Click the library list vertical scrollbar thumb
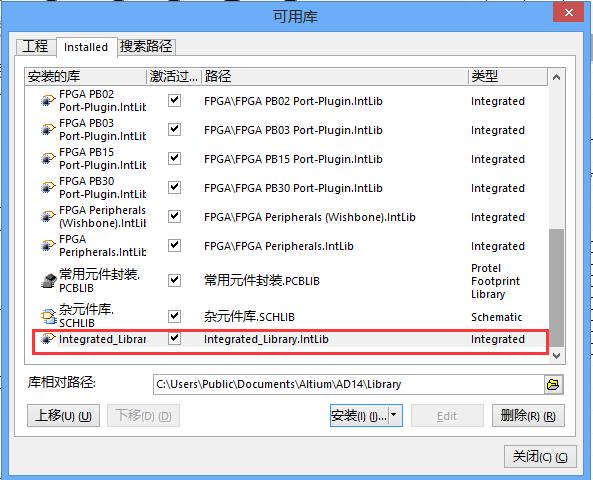The image size is (593, 480). pyautogui.click(x=556, y=287)
